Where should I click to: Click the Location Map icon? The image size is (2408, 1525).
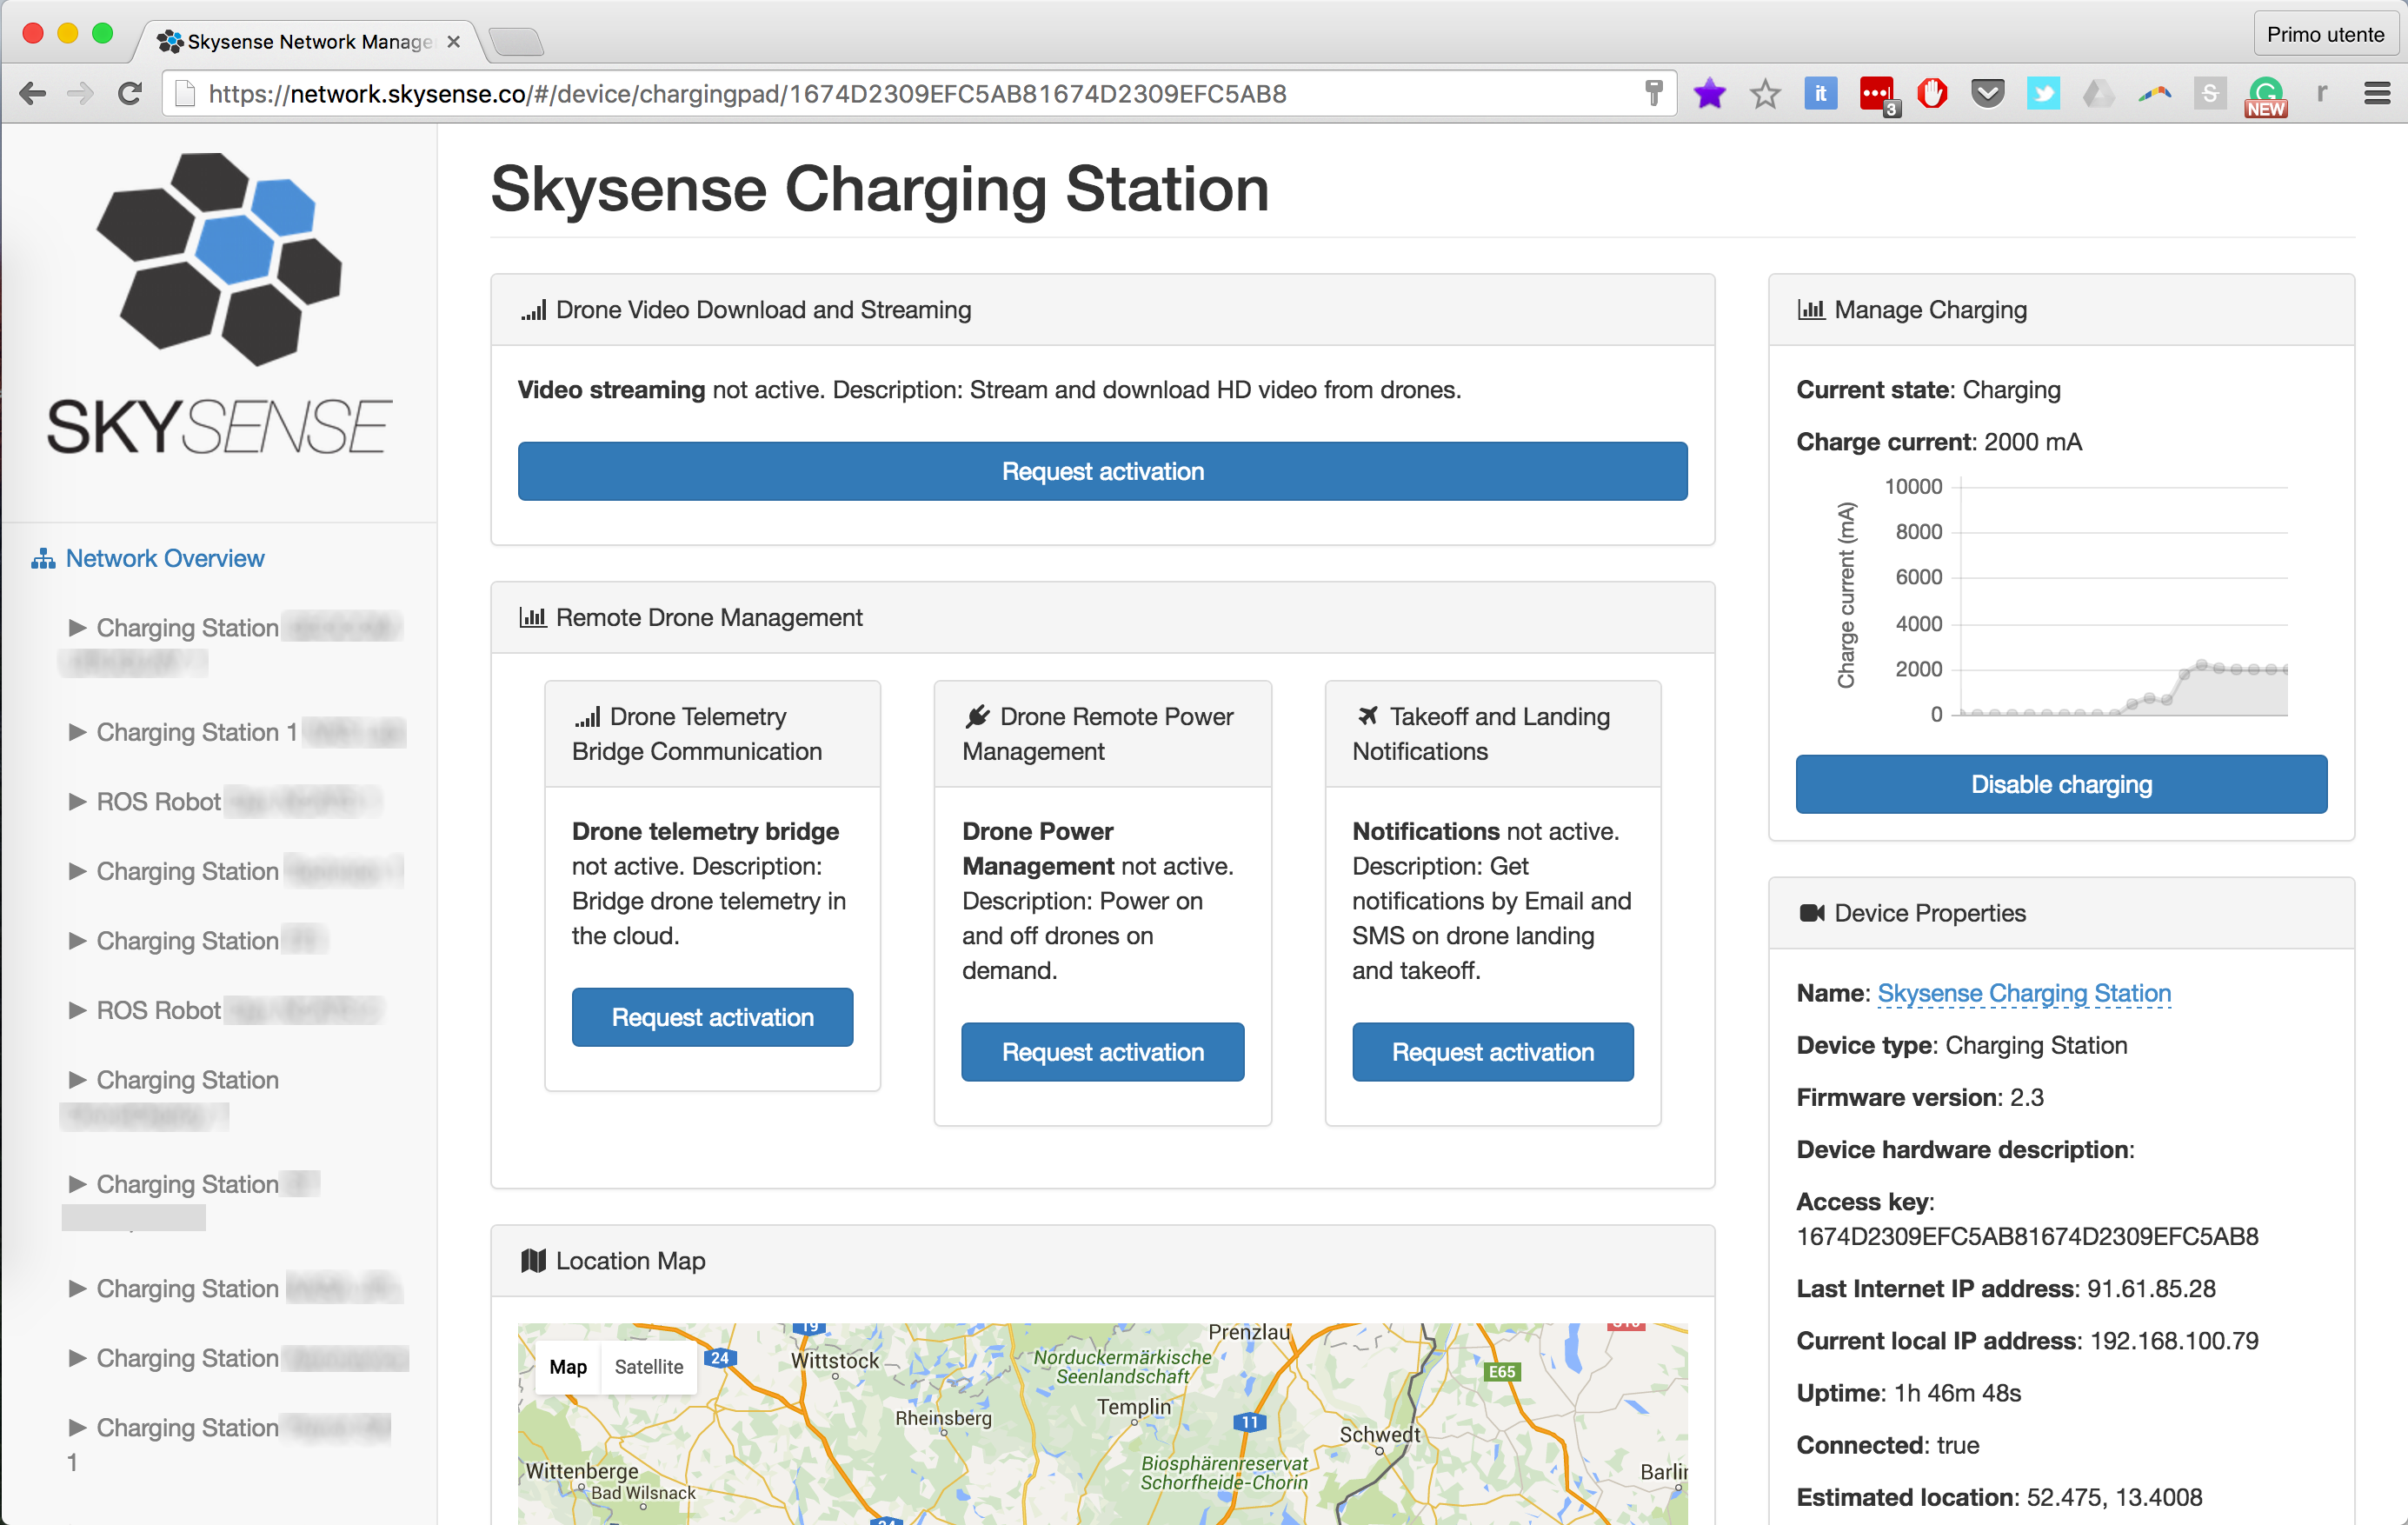coord(533,1261)
